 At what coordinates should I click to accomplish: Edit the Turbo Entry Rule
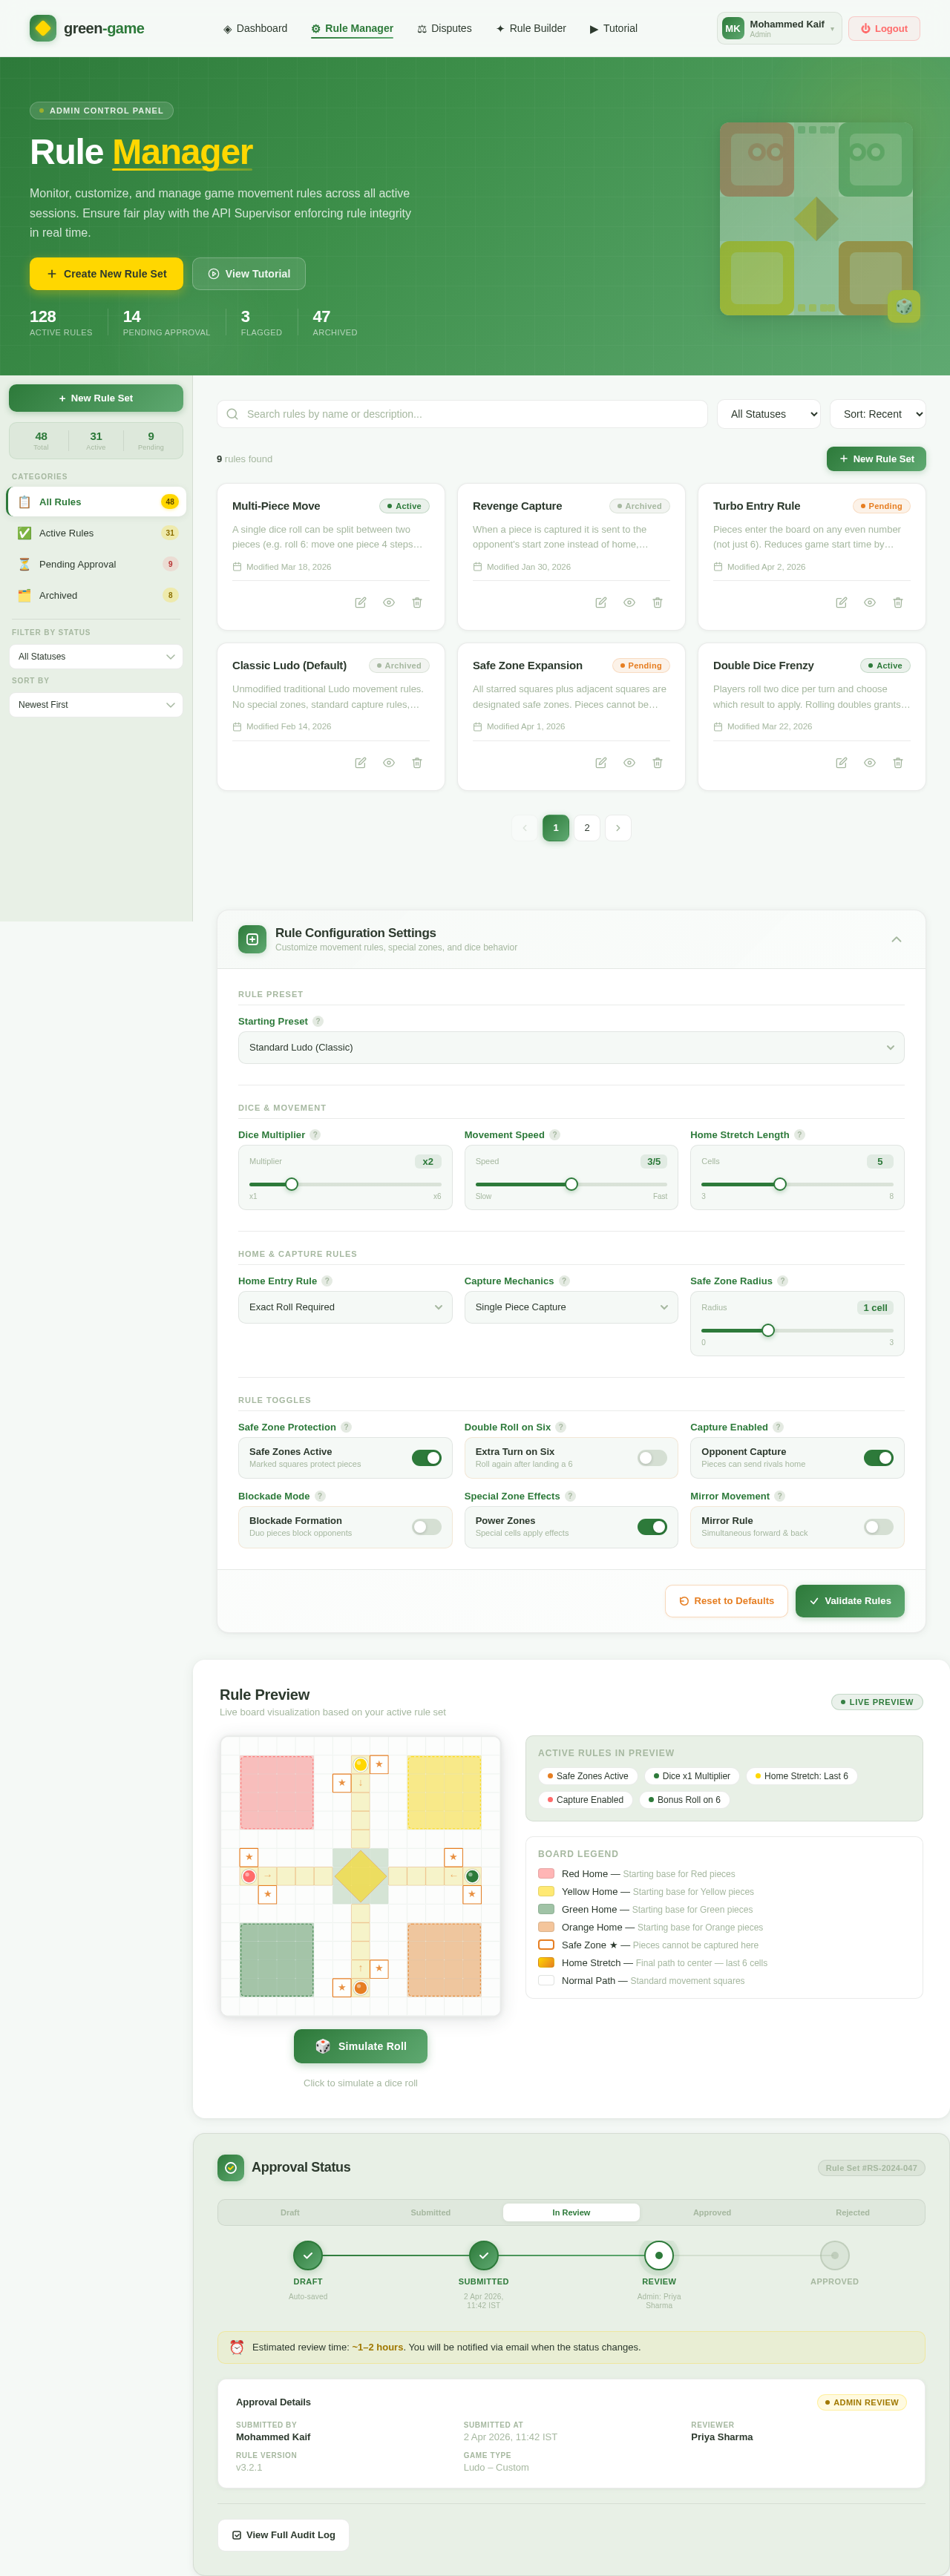pyautogui.click(x=841, y=603)
